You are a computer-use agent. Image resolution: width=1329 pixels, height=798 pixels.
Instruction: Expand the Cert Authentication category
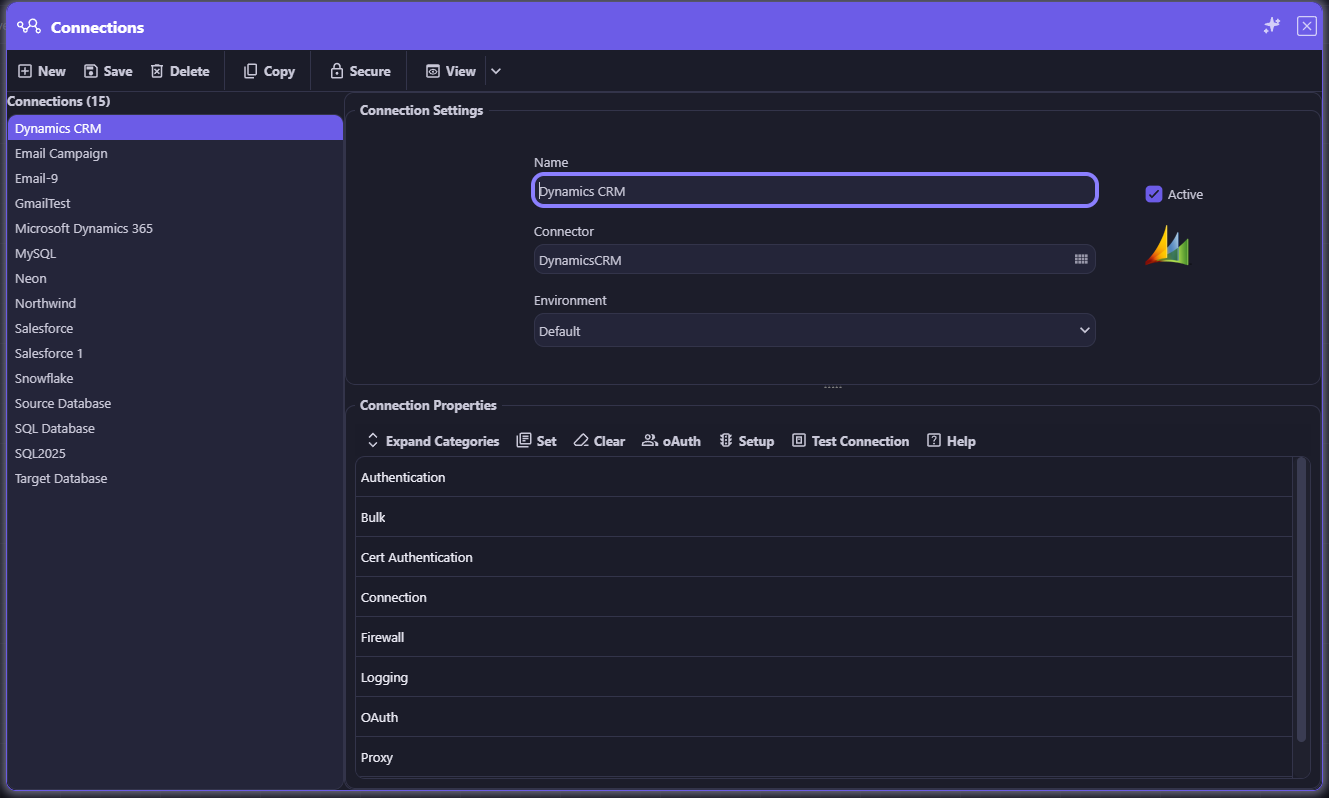pos(824,557)
